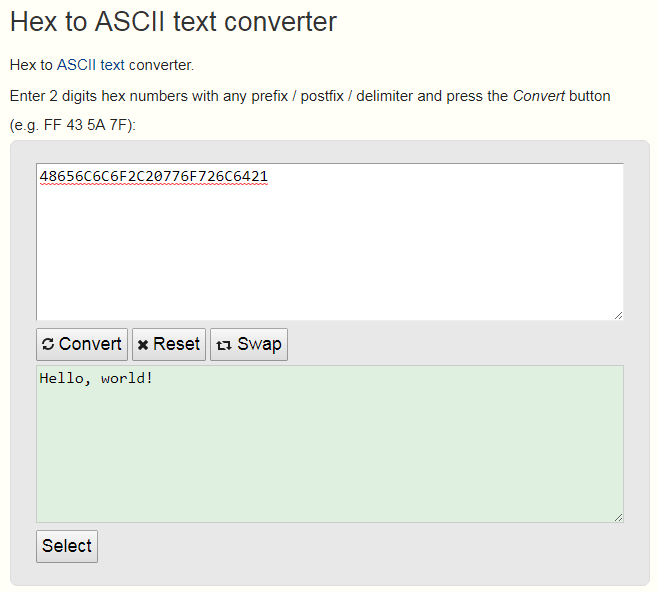Focus the empty area of green output box

(x=330, y=460)
